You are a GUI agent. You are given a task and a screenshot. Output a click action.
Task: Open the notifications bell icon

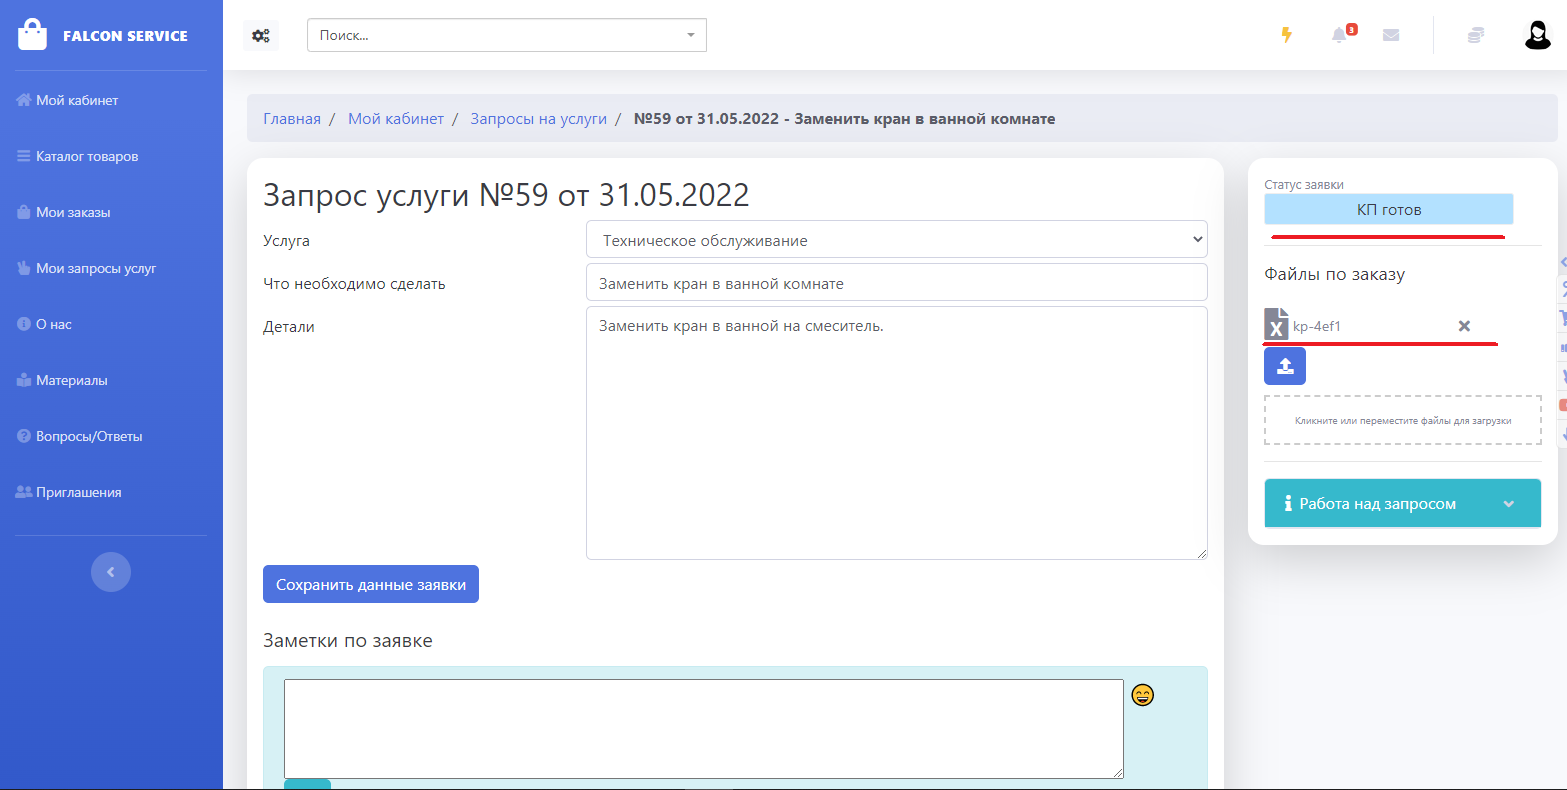(x=1339, y=35)
